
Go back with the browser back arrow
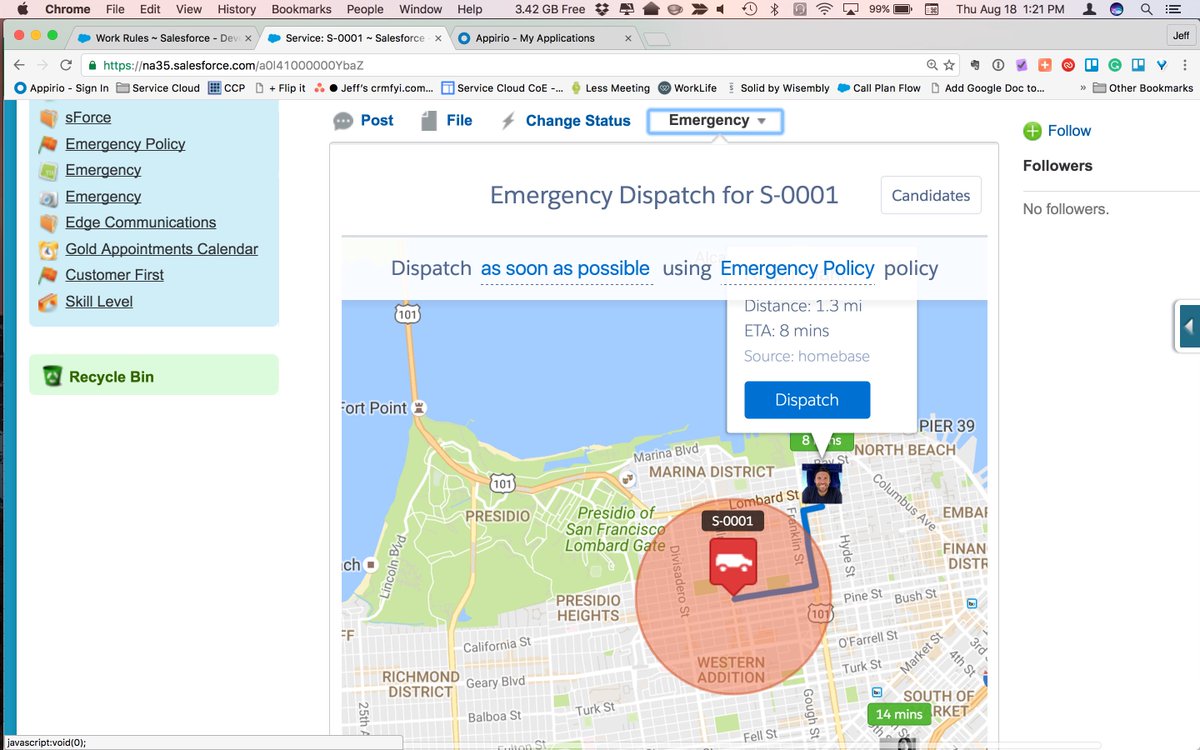coord(19,65)
